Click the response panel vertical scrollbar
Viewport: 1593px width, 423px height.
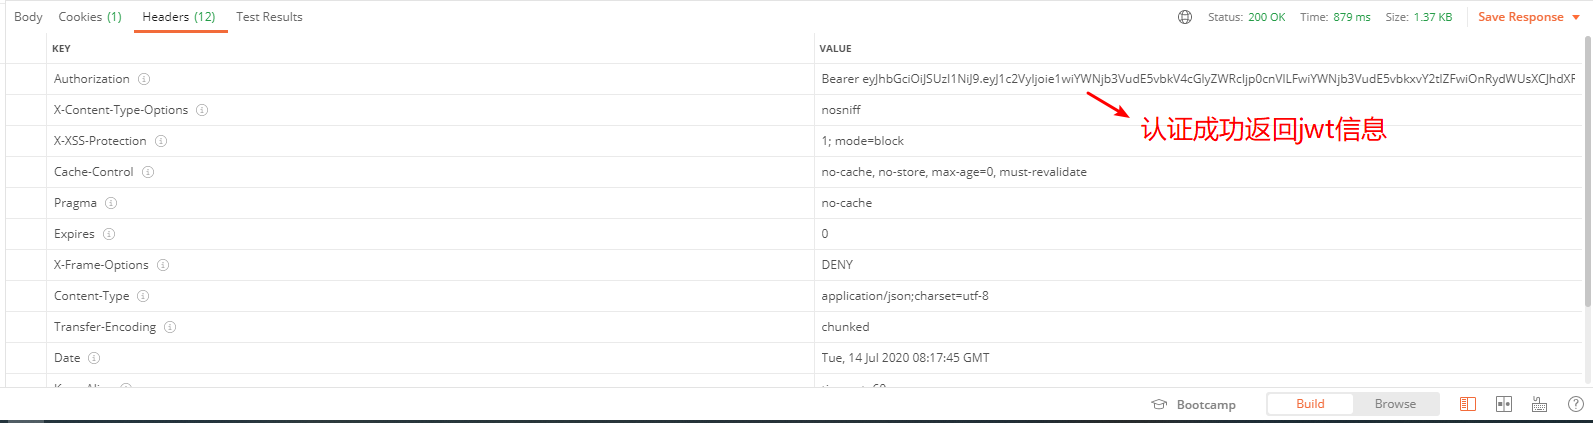click(x=1587, y=170)
